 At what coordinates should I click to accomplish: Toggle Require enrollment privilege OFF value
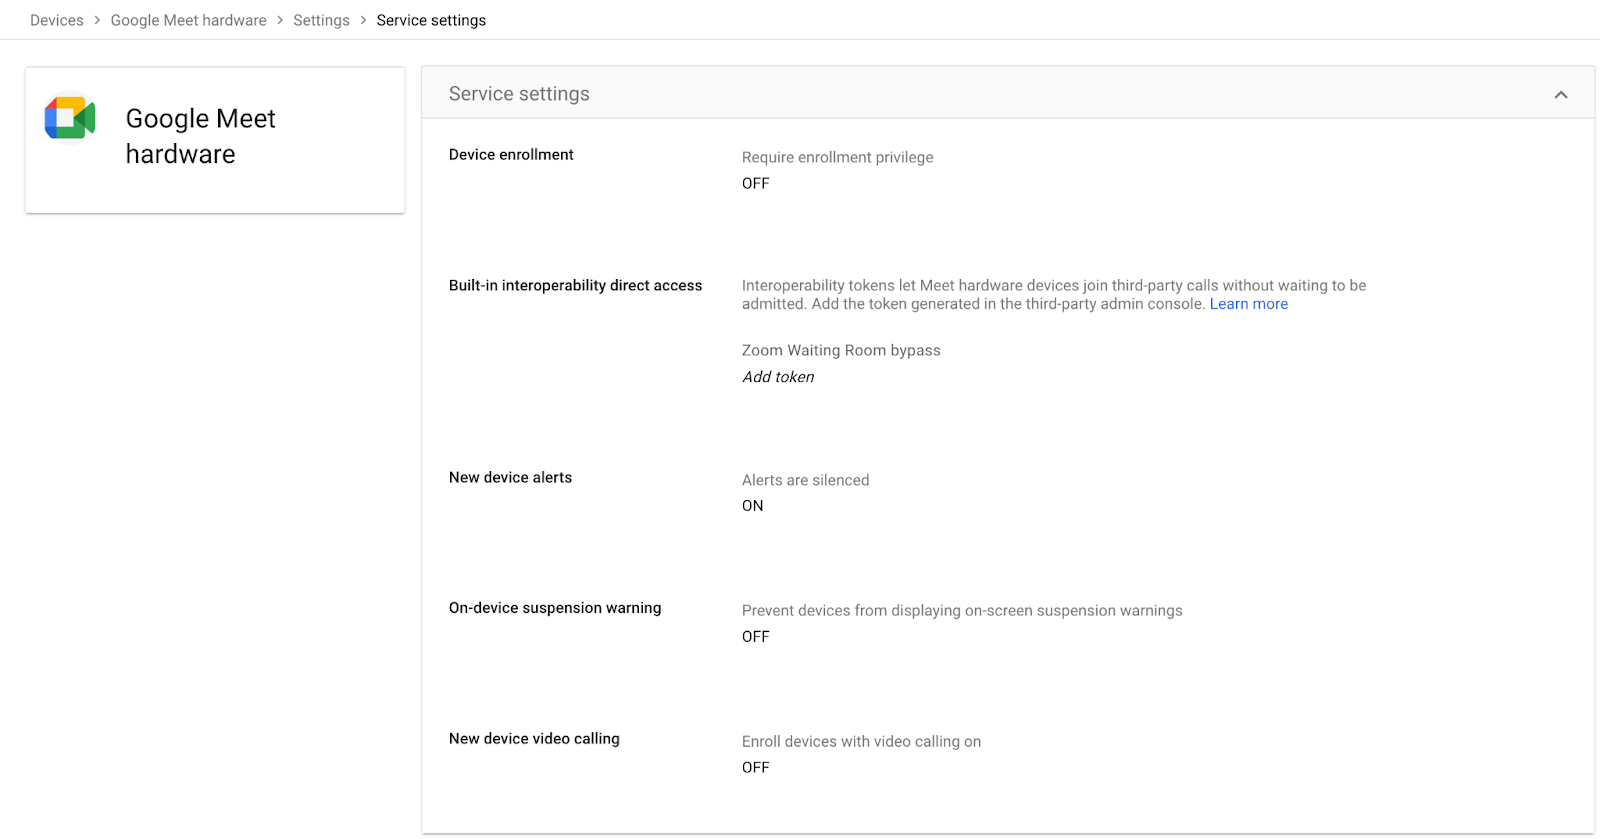coord(756,183)
